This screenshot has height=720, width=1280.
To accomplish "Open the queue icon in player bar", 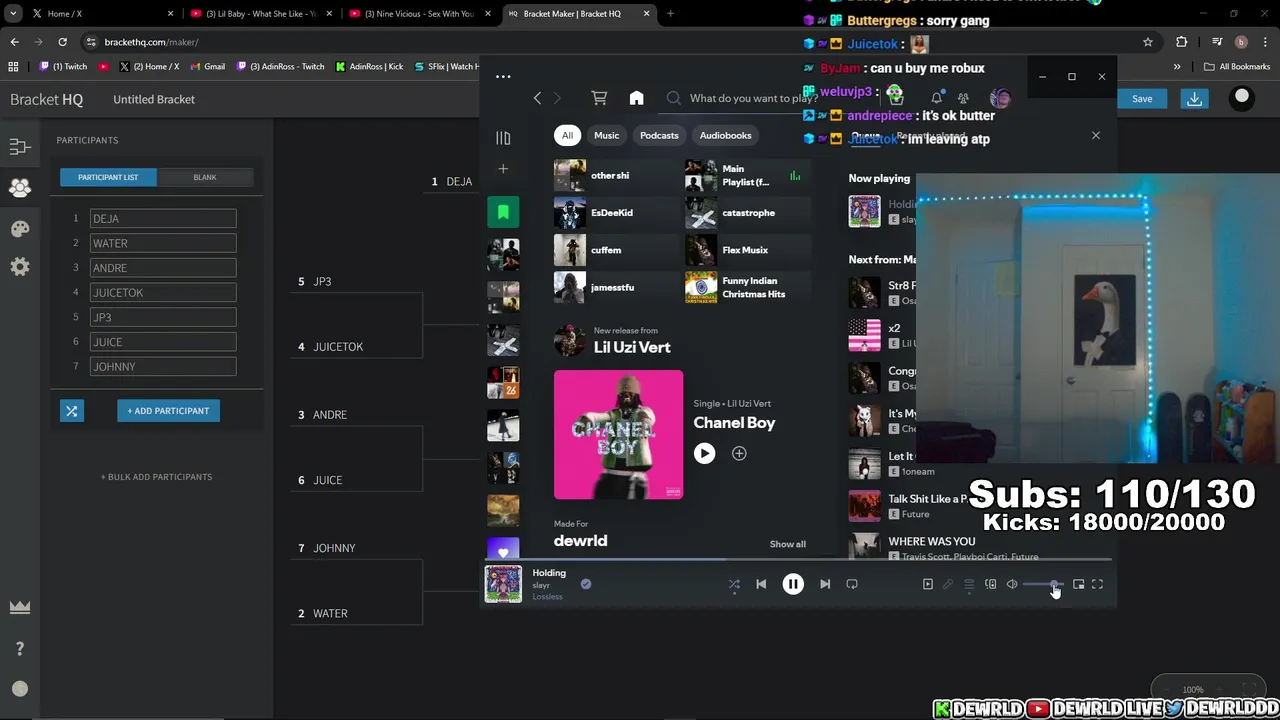I will (x=969, y=584).
